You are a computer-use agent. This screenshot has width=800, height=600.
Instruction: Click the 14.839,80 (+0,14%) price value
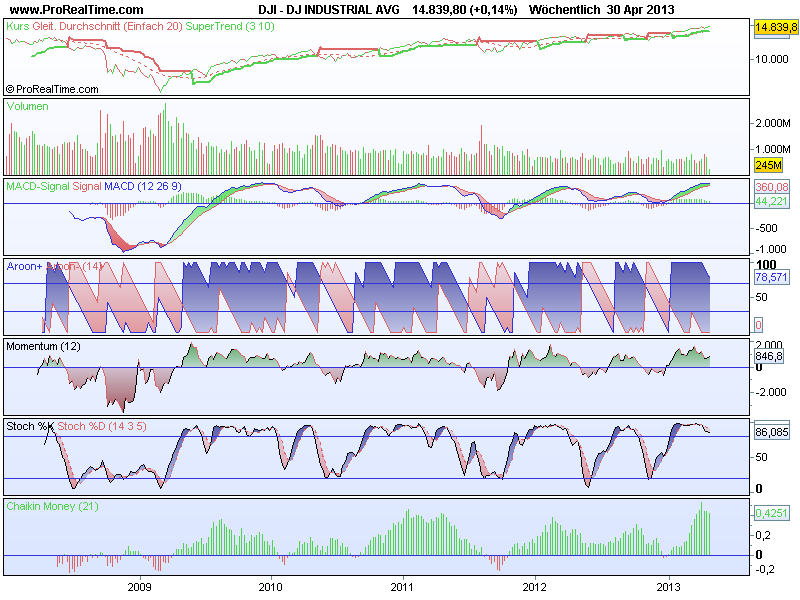pos(464,10)
